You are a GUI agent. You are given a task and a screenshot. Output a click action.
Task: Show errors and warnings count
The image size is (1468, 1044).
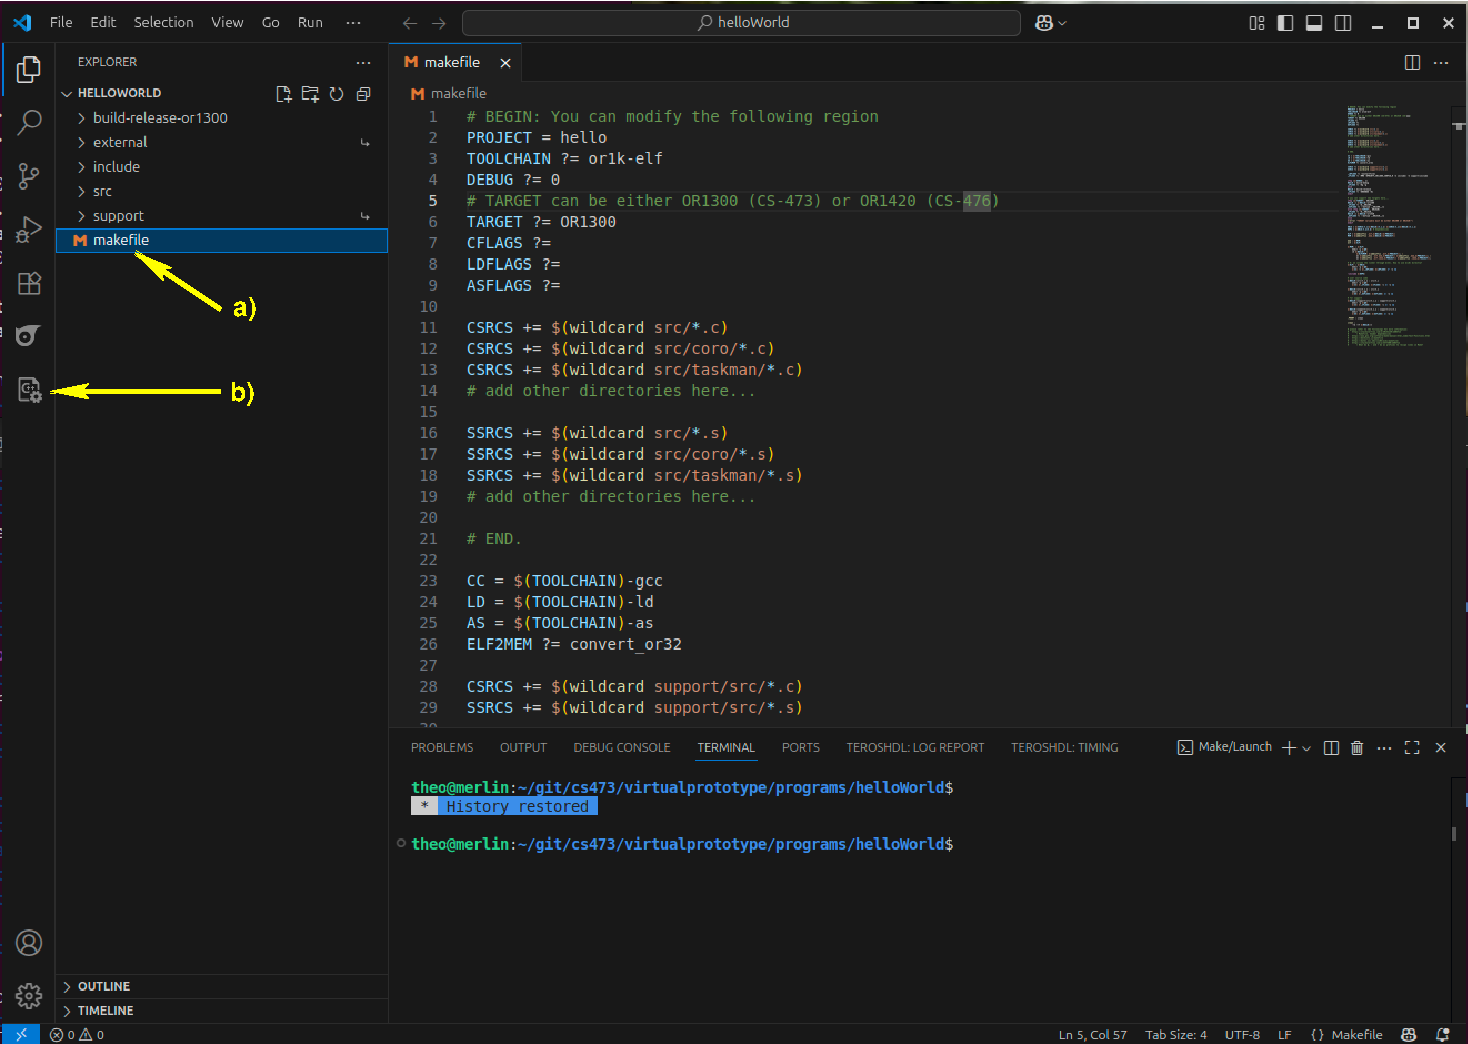(x=77, y=1034)
